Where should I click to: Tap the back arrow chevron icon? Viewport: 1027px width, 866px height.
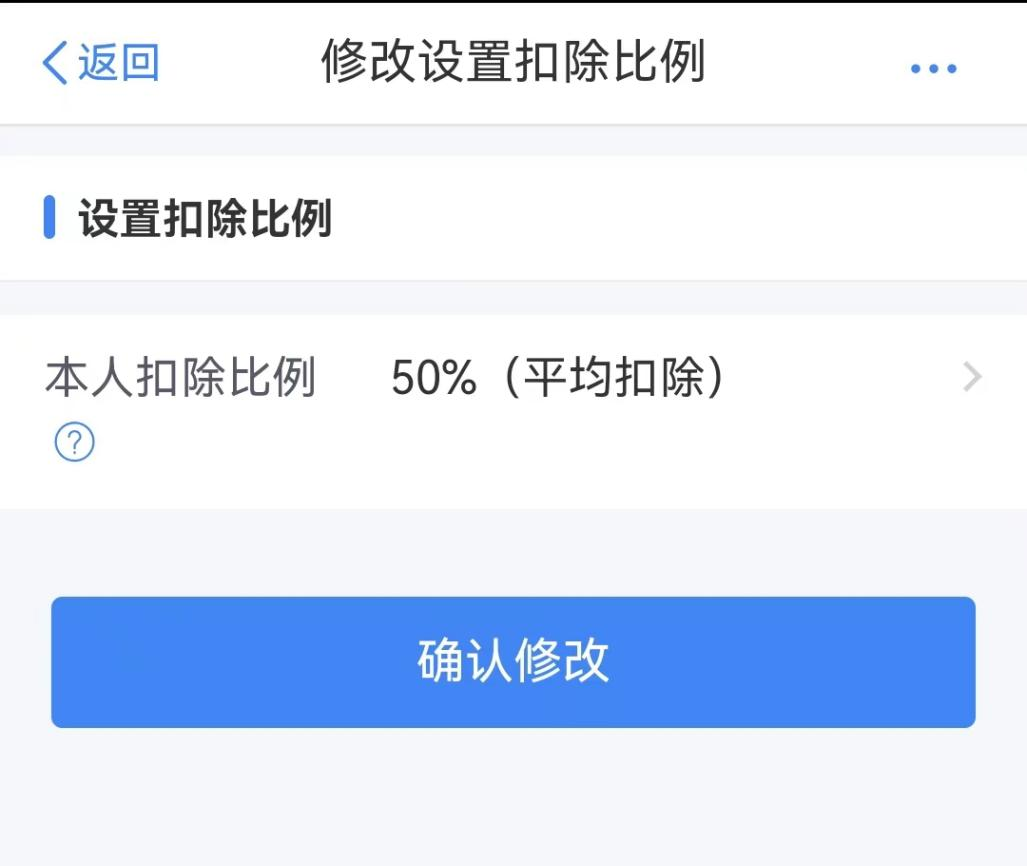tap(54, 63)
